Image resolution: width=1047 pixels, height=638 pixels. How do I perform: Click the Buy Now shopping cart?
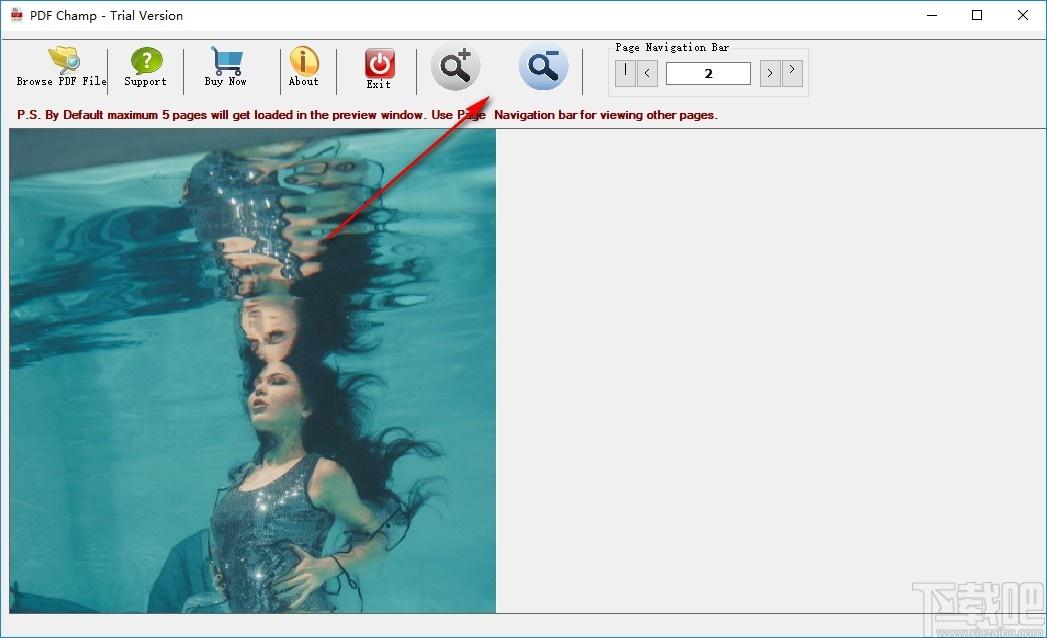coord(226,67)
